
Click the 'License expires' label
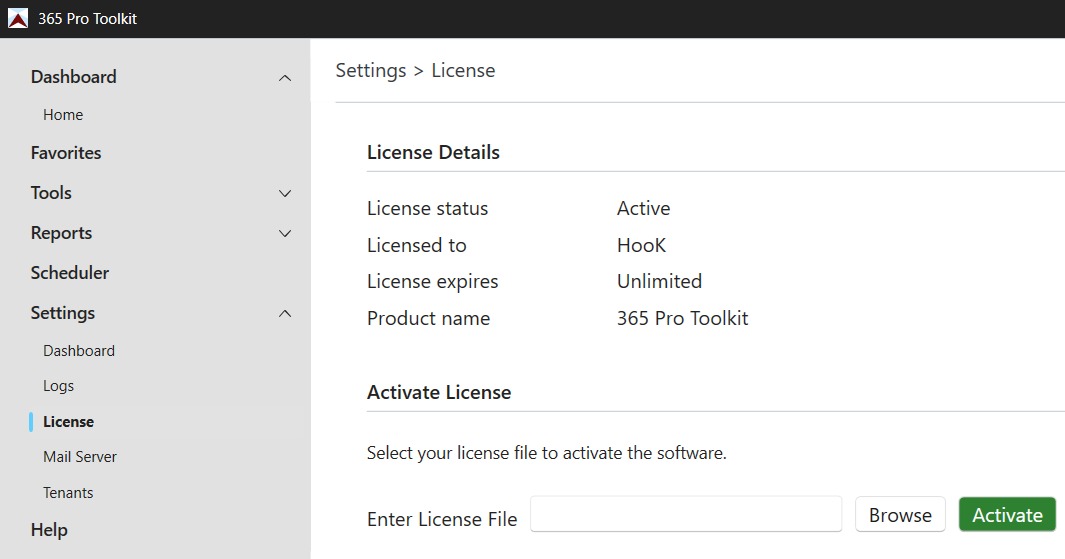pyautogui.click(x=433, y=282)
